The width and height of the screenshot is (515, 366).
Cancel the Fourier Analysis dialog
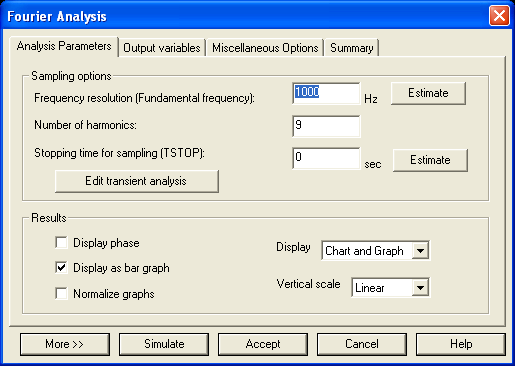tap(362, 344)
